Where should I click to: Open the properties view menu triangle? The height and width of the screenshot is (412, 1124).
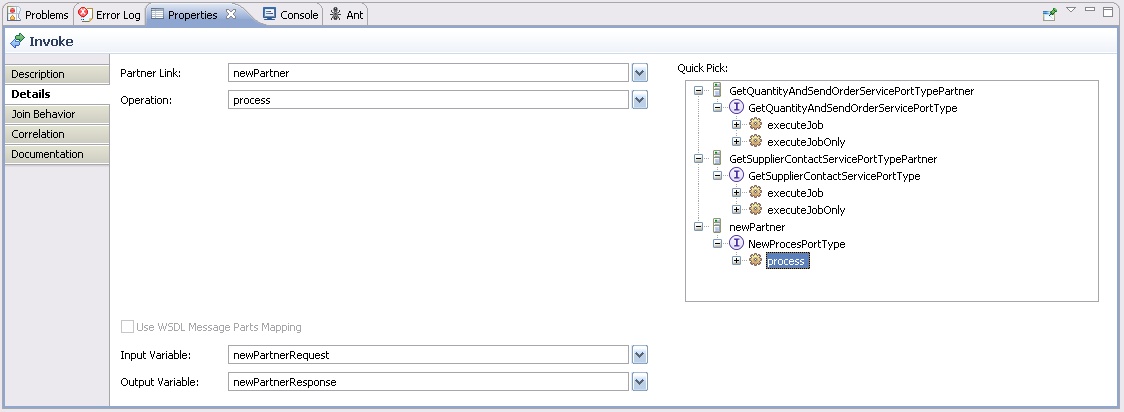click(x=1071, y=11)
